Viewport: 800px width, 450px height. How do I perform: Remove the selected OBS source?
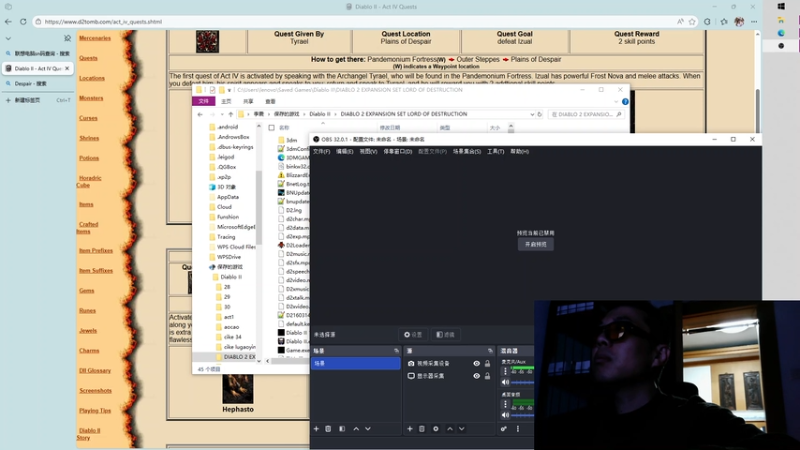pyautogui.click(x=422, y=429)
